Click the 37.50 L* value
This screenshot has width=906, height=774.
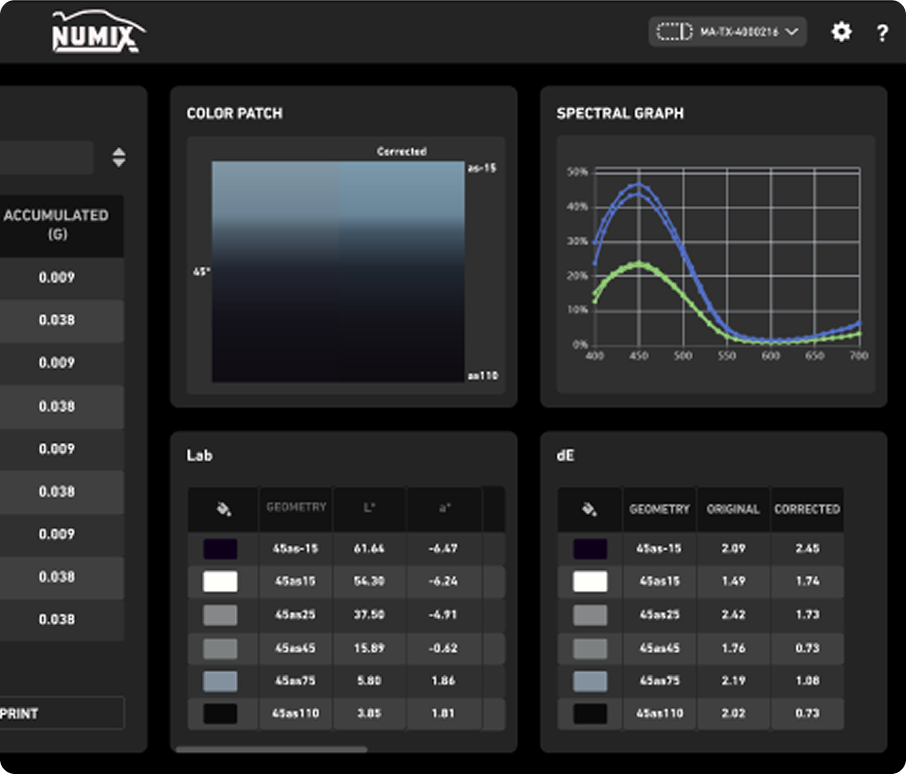click(369, 615)
